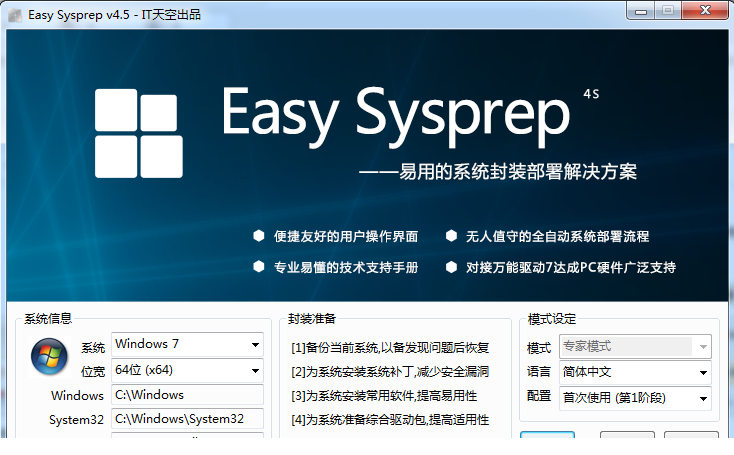734x455 pixels.
Task: Click the Windows 7 orb icon
Action: point(46,357)
